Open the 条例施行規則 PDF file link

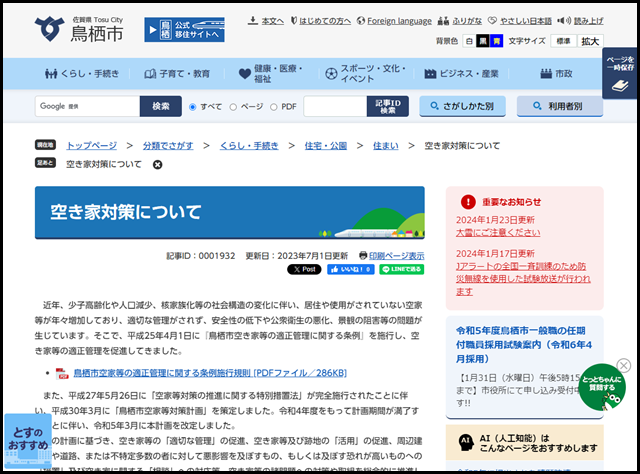209,373
